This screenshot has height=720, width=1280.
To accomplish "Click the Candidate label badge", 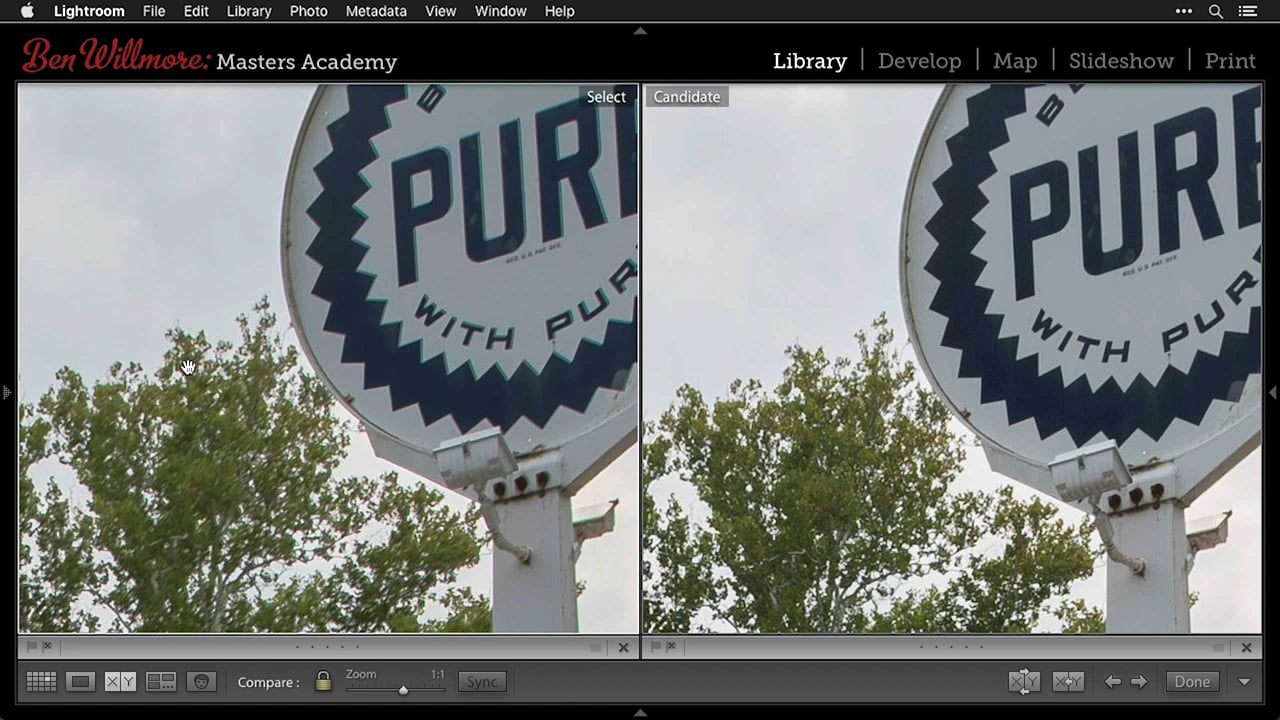I will coord(687,97).
